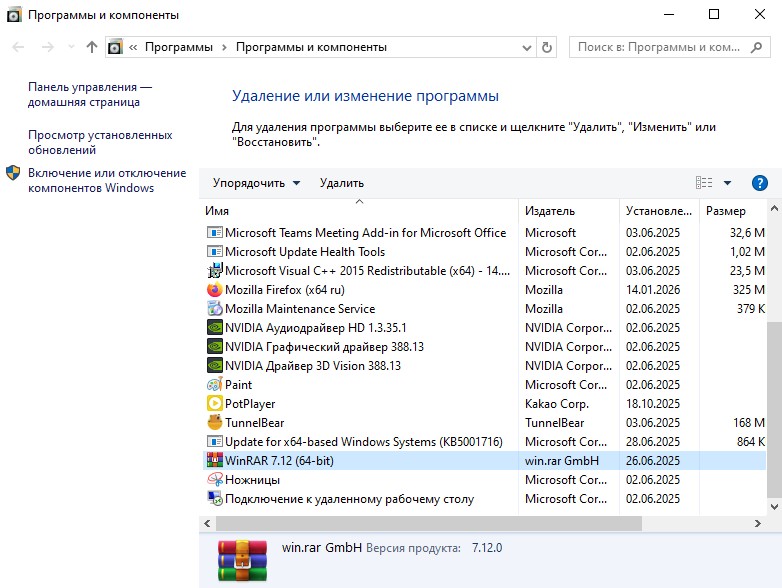Click the search field Поиск в Программы

pyautogui.click(x=660, y=47)
